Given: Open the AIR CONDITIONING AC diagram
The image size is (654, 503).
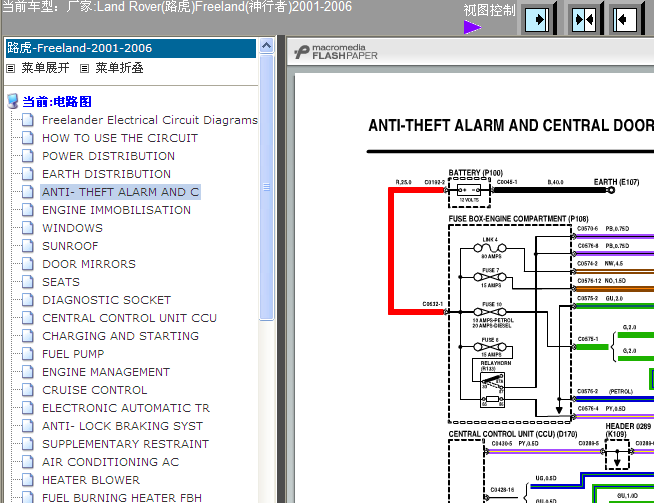Looking at the screenshot, I should tap(111, 462).
